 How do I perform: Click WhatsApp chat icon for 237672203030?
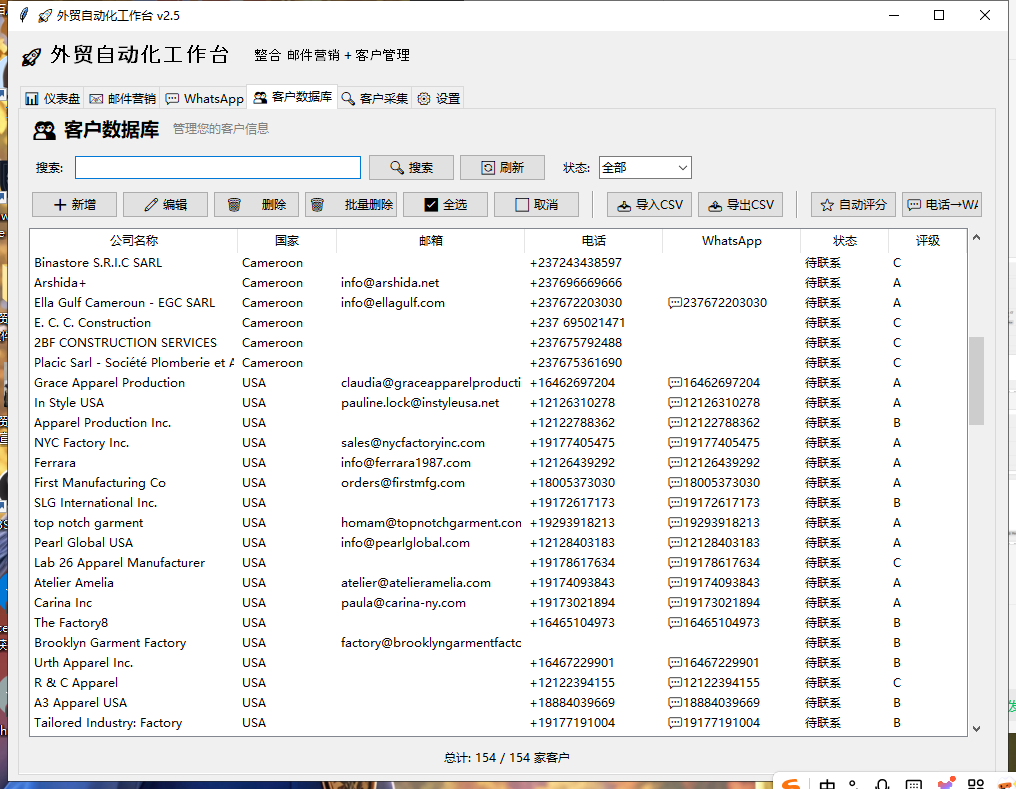[x=675, y=303]
